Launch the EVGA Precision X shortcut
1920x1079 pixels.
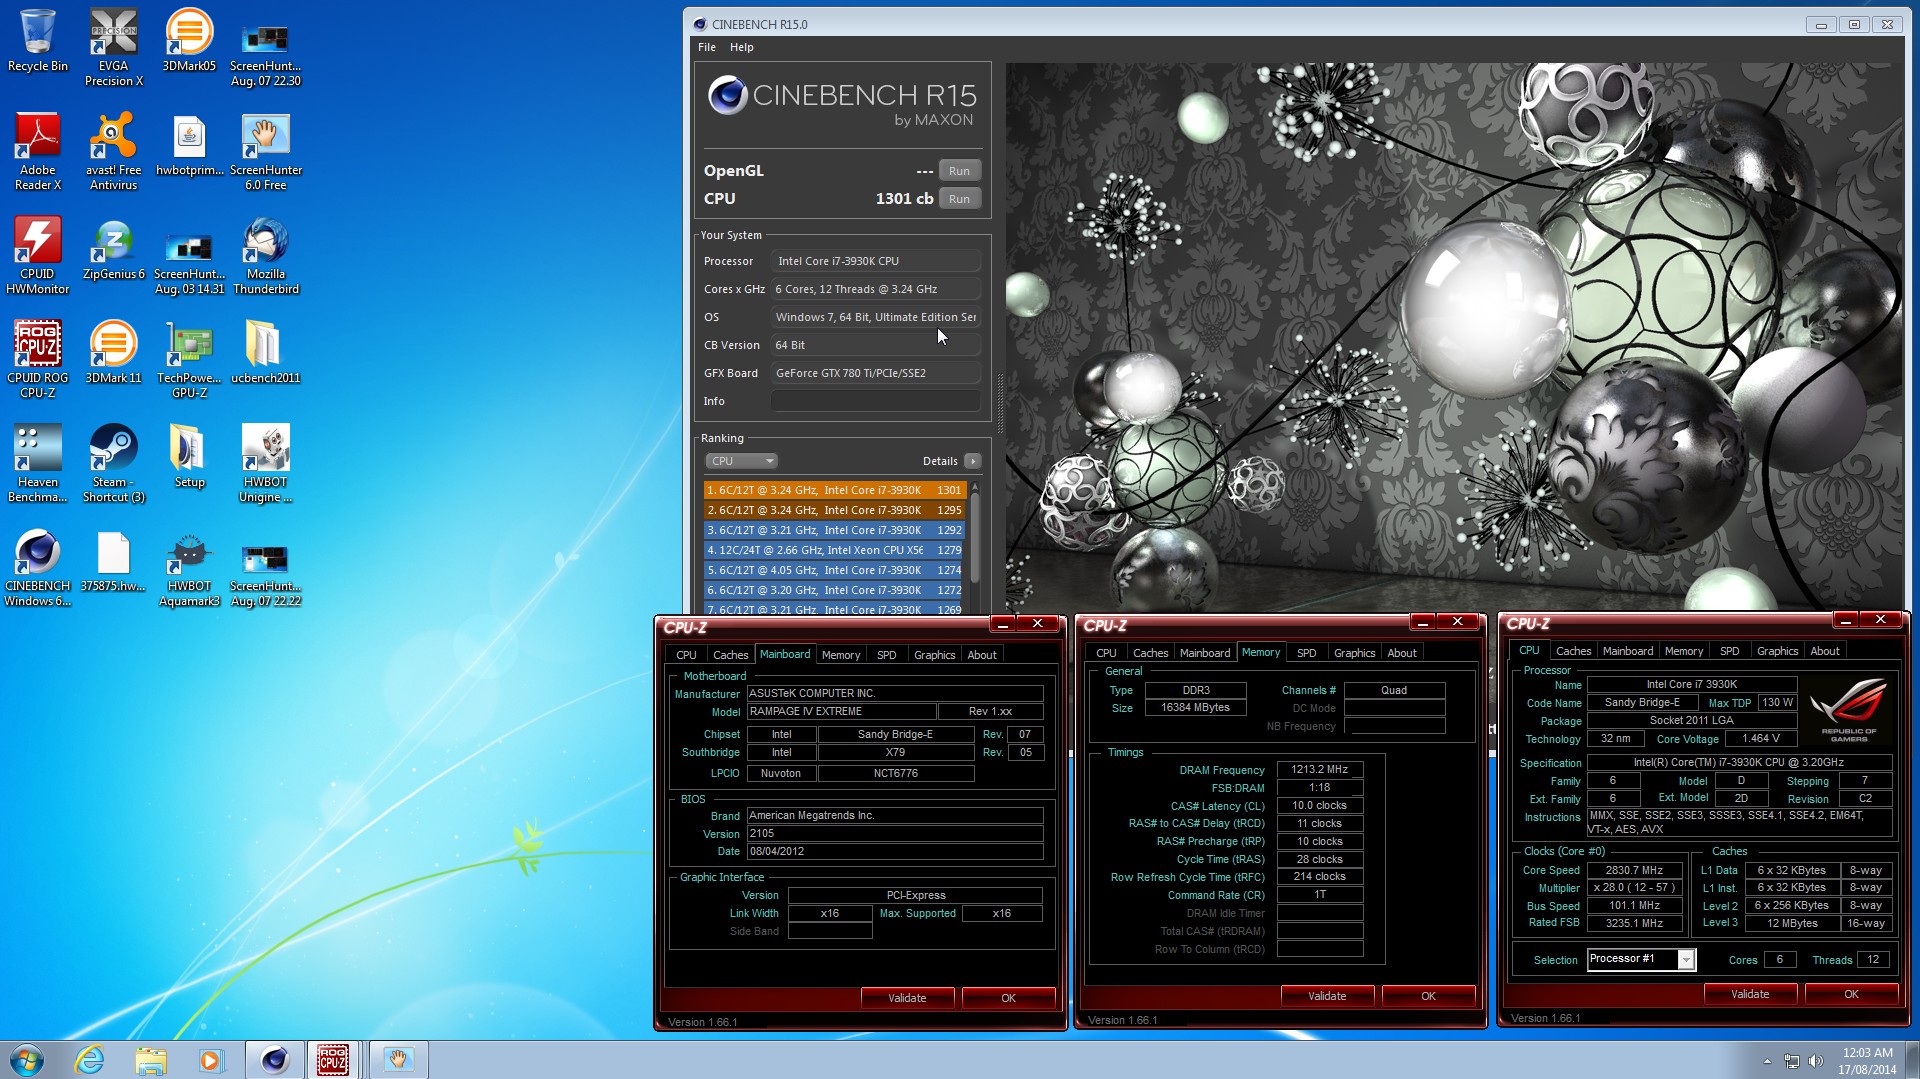pyautogui.click(x=114, y=47)
